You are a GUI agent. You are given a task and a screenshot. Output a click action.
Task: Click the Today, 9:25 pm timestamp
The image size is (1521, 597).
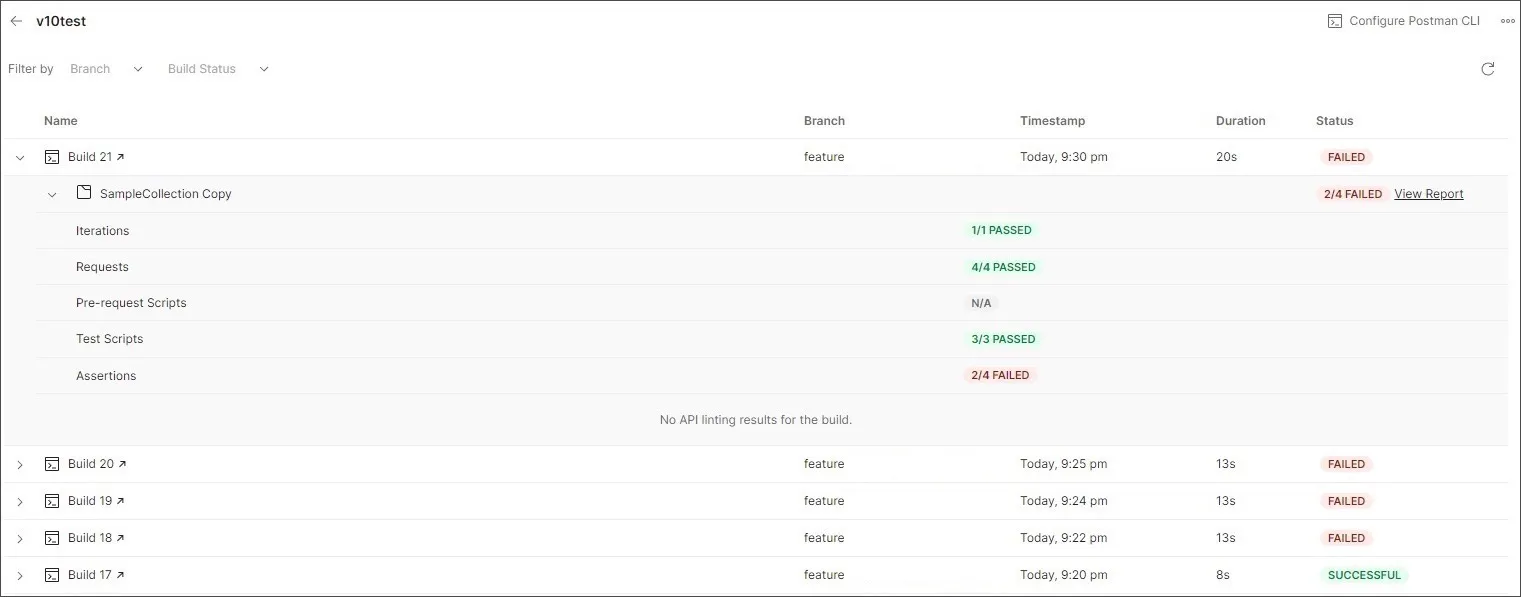pos(1064,464)
